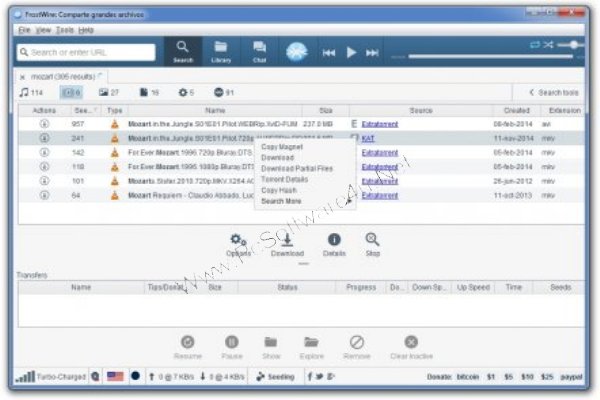Click the playback progress bar

[491, 57]
